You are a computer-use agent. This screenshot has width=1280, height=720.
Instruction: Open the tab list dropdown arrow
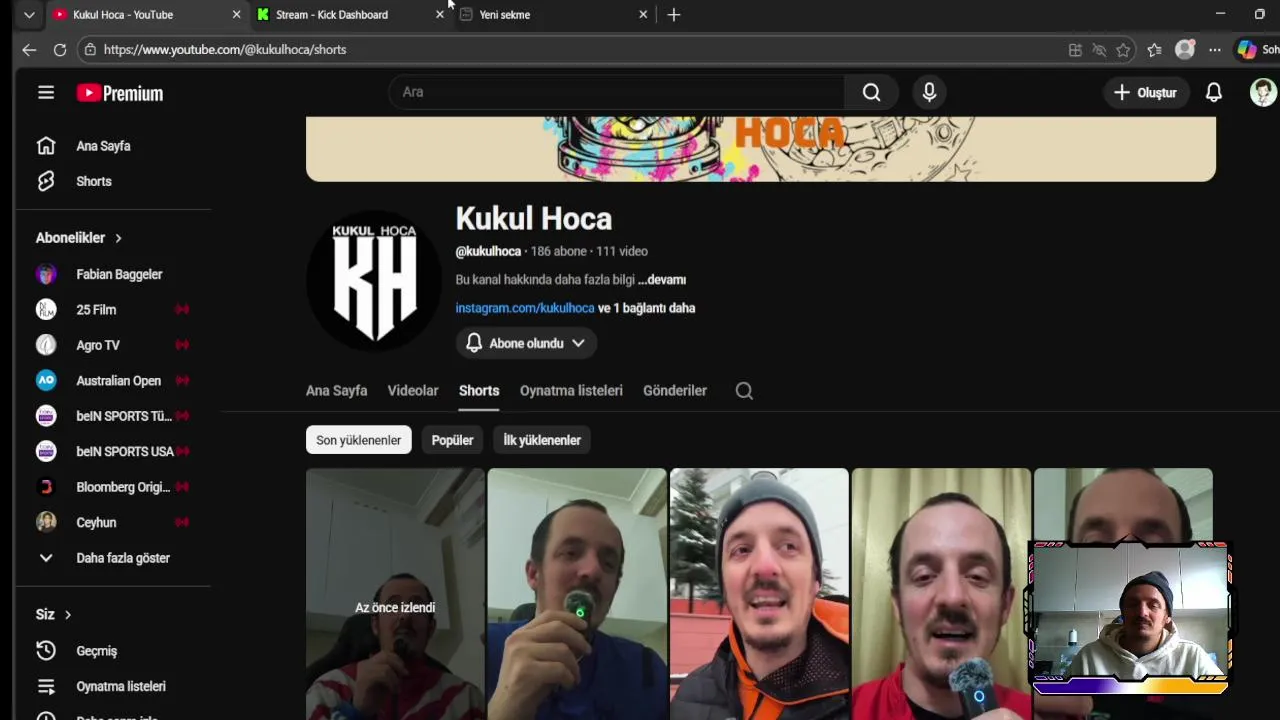click(x=29, y=15)
